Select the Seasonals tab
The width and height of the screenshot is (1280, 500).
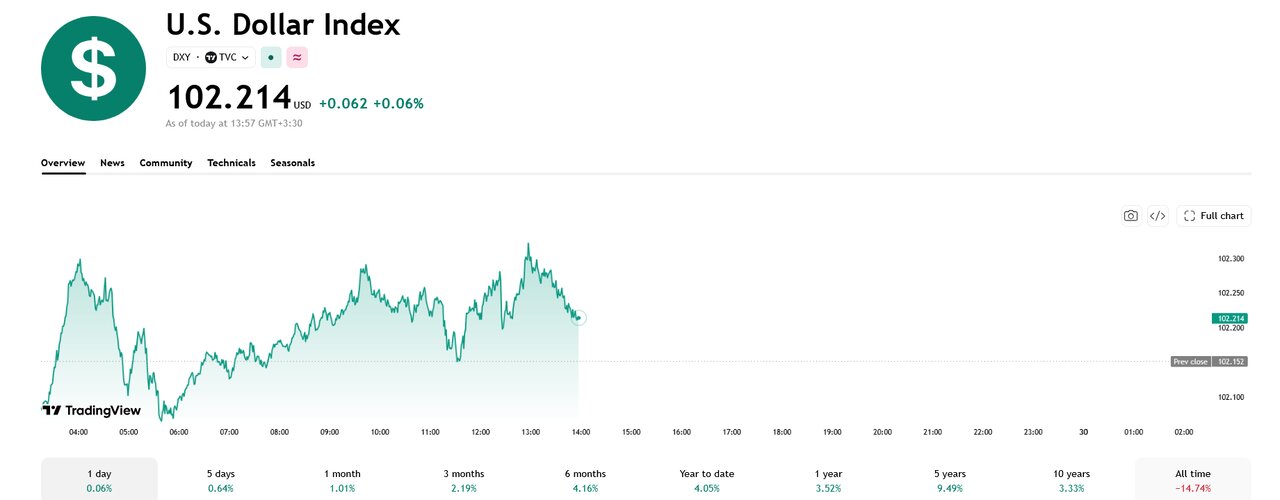(x=292, y=163)
